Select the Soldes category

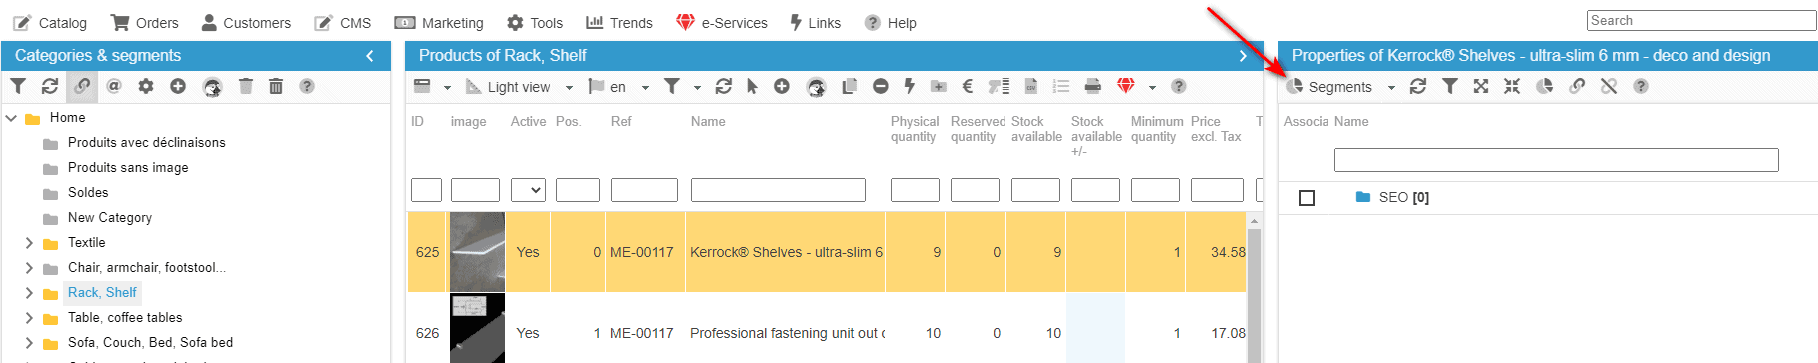click(x=88, y=193)
